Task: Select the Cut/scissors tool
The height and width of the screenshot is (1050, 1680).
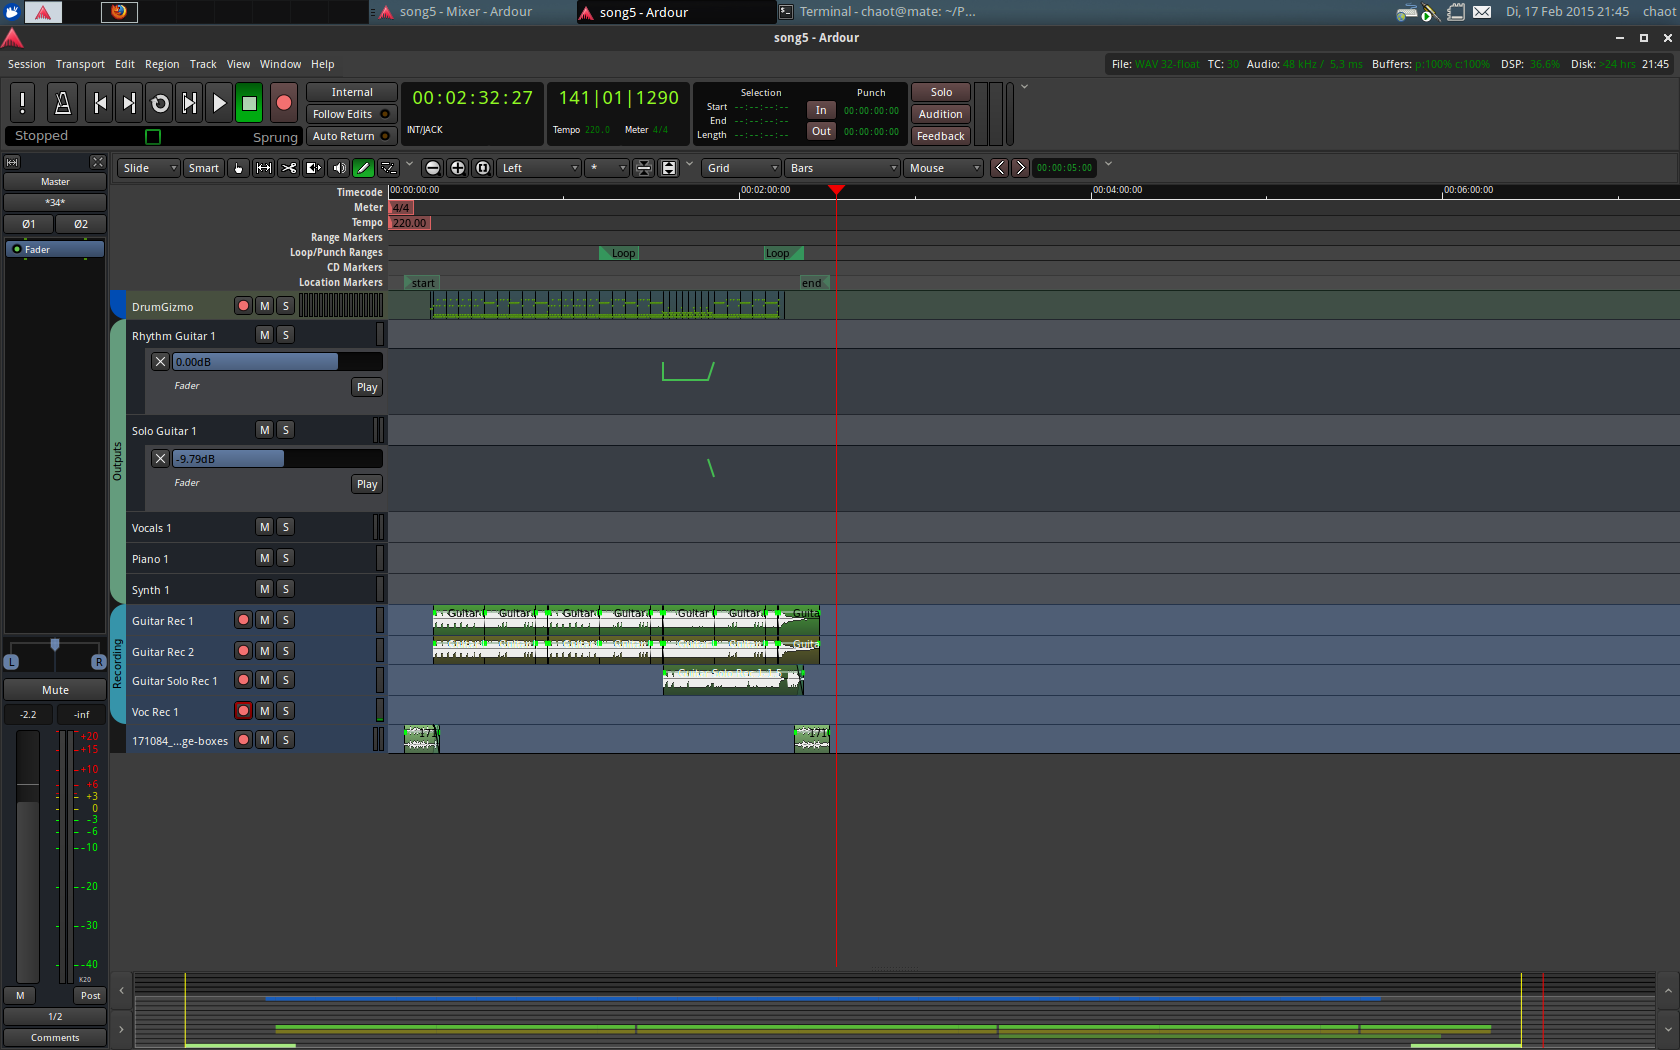Action: coord(289,168)
